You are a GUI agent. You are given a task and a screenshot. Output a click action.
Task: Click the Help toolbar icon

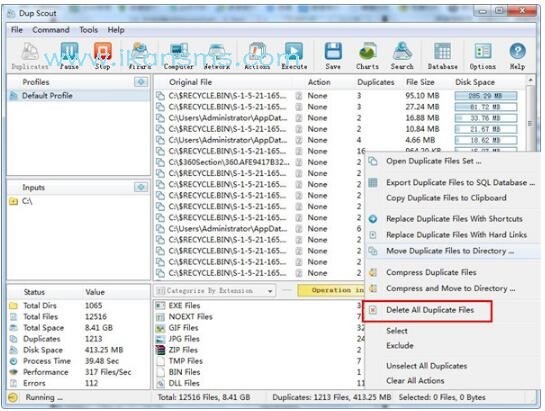517,55
